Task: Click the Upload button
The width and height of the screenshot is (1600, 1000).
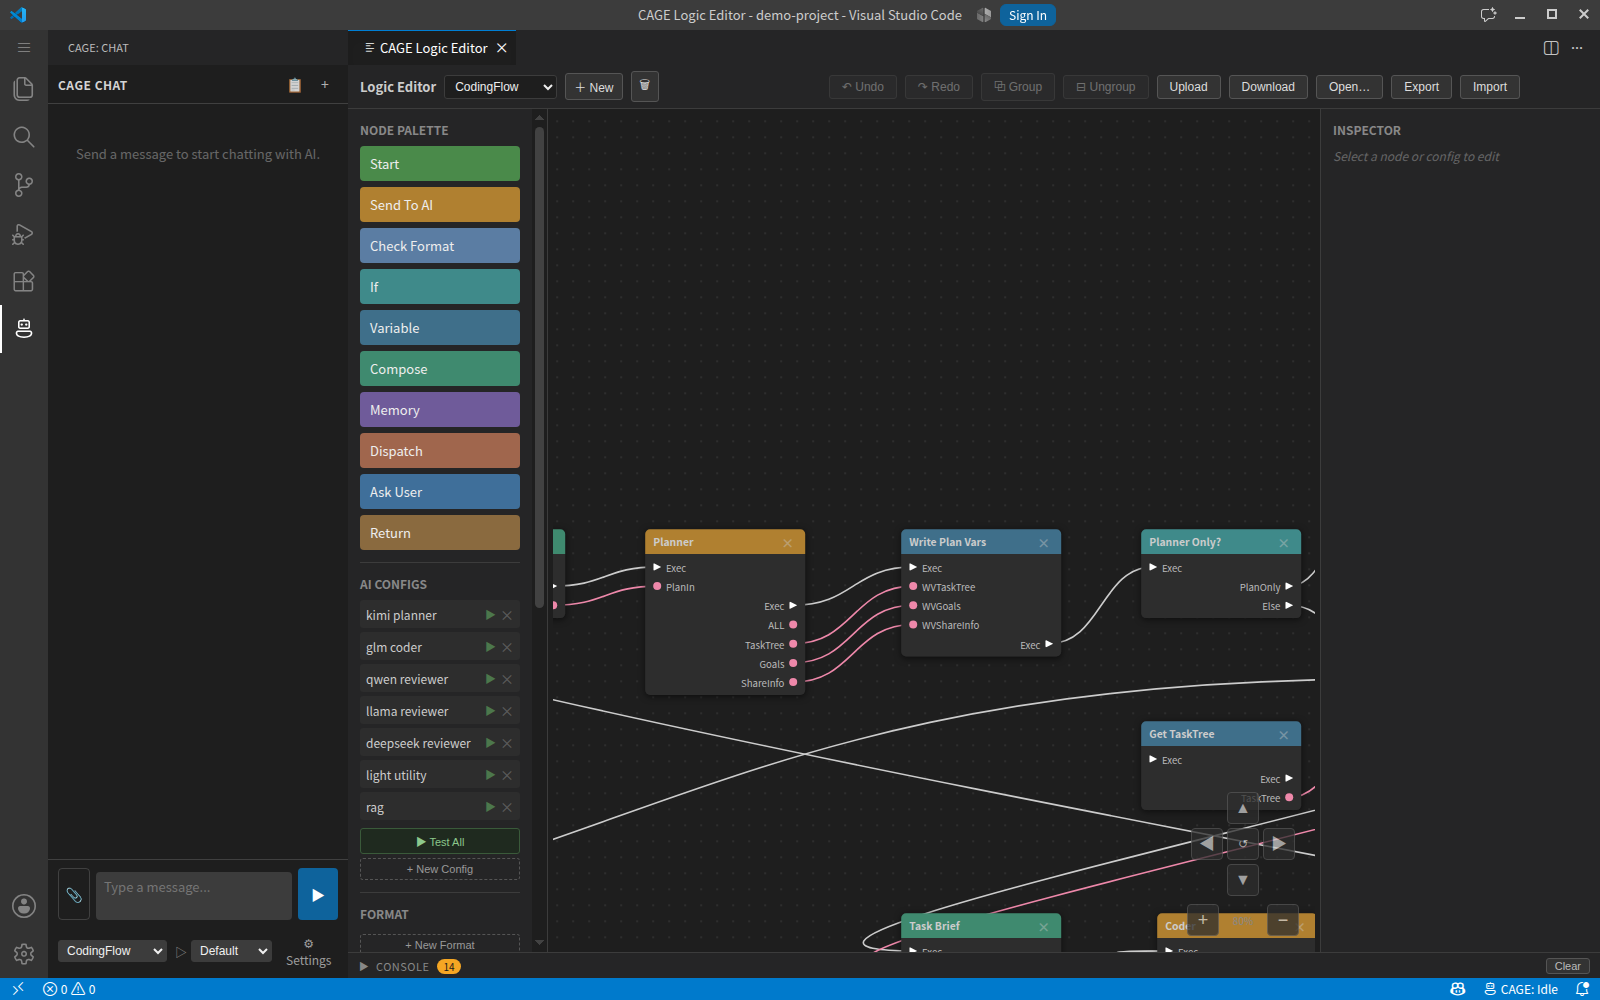Action: 1189,87
